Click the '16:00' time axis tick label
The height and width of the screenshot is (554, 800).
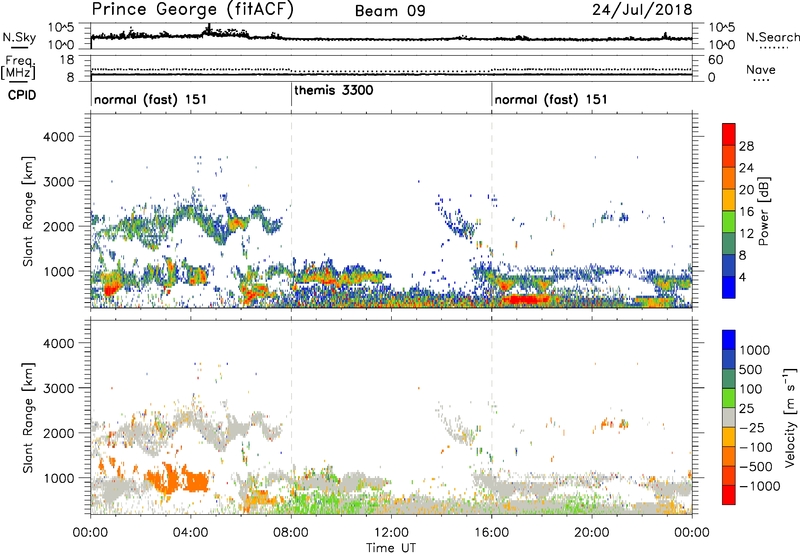(491, 533)
